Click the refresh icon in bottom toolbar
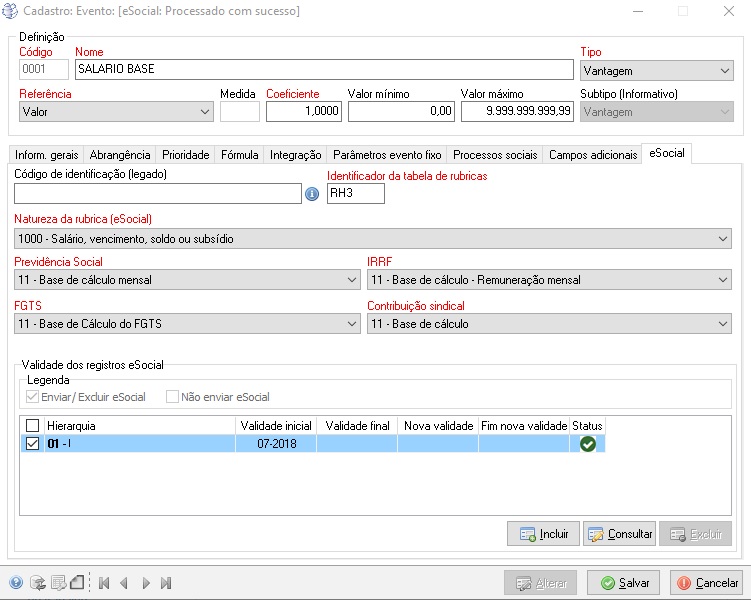 (x=37, y=583)
